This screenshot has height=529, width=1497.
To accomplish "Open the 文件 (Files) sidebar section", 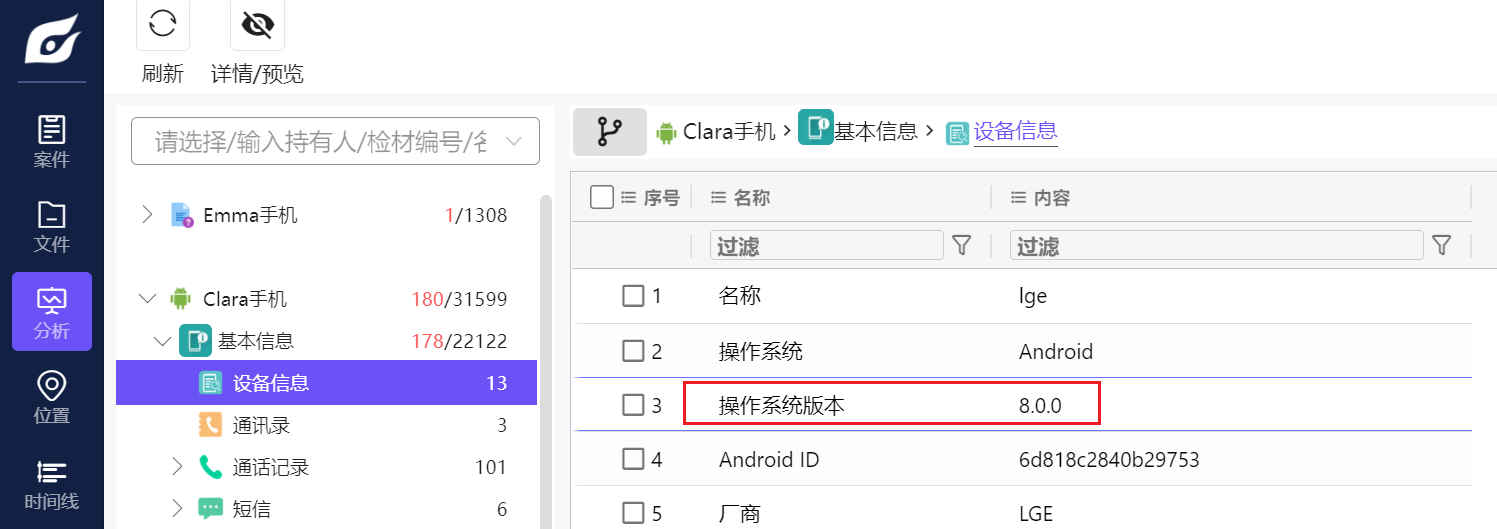I will [x=52, y=226].
